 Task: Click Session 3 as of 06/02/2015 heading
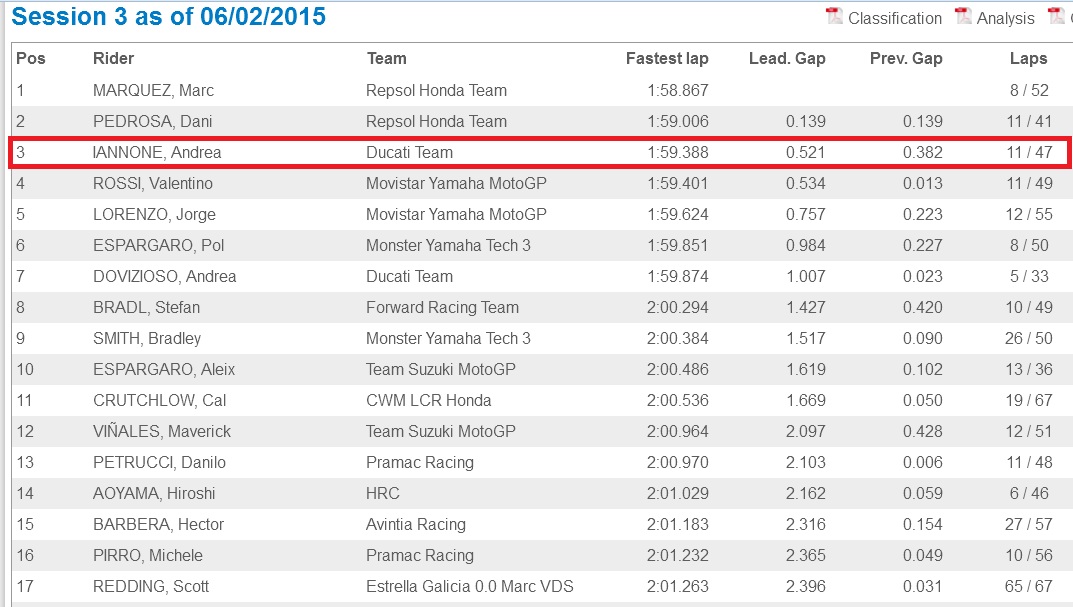pyautogui.click(x=168, y=16)
